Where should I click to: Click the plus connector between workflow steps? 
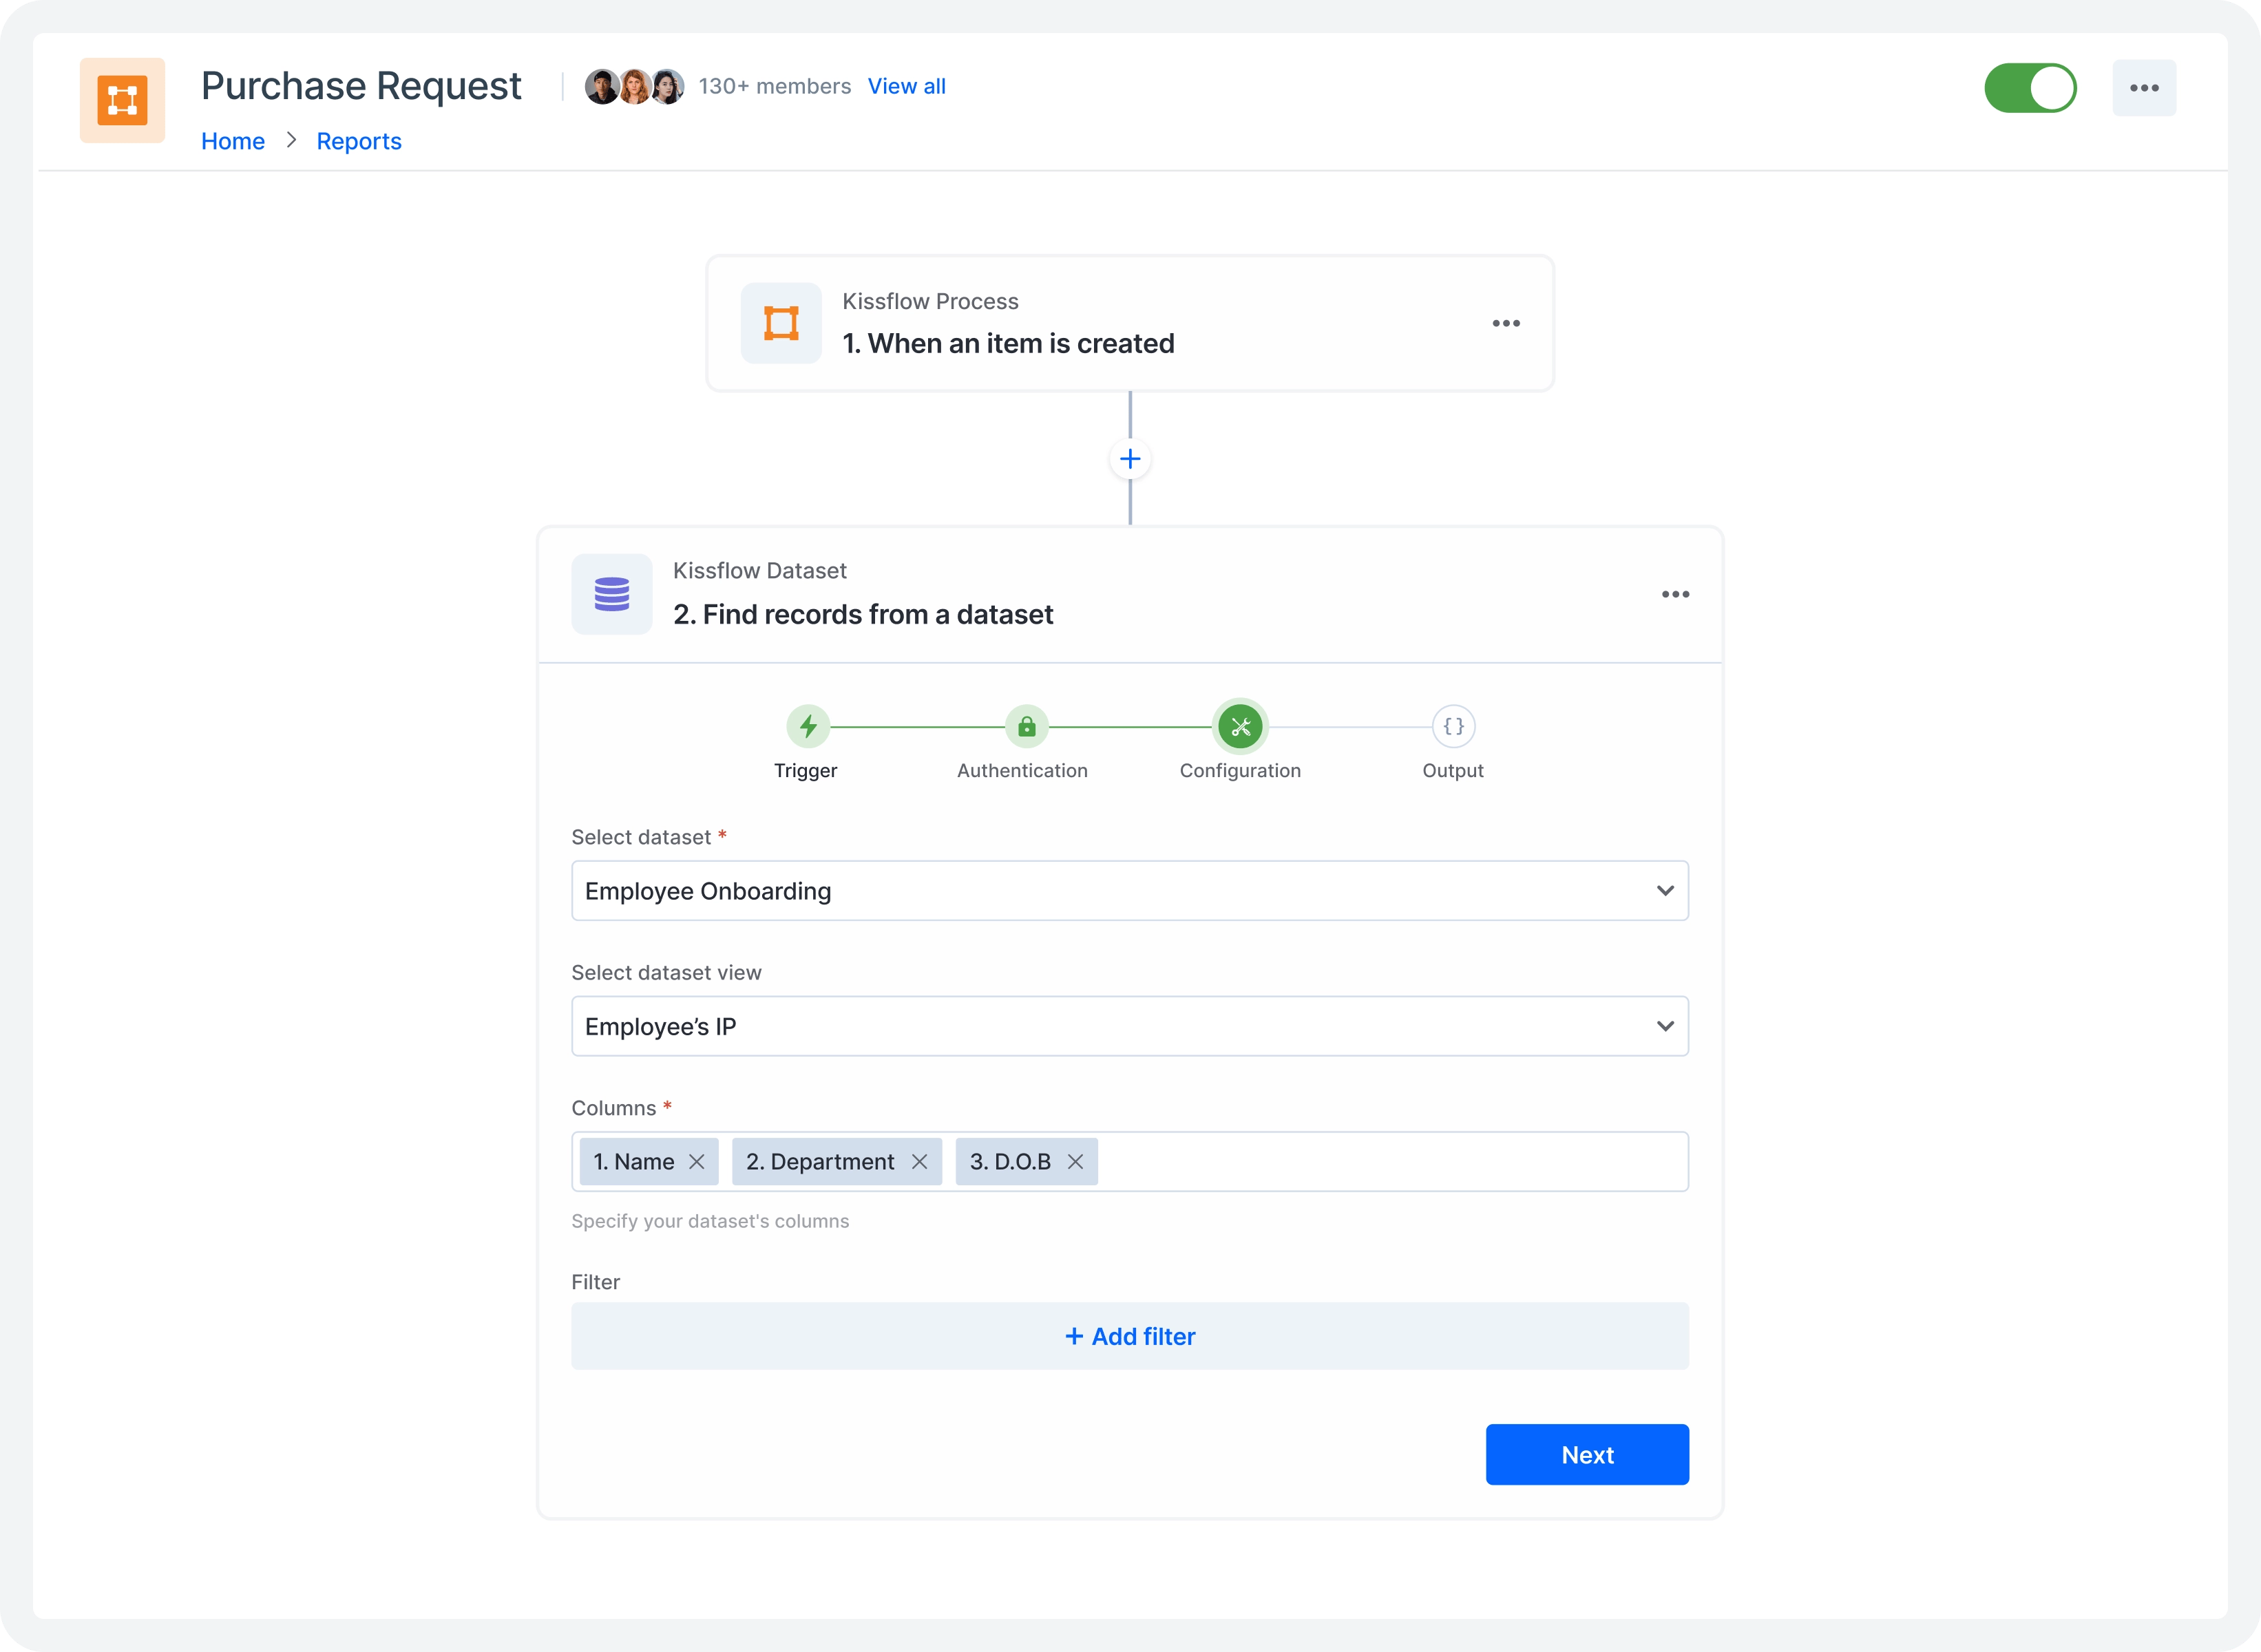coord(1130,460)
